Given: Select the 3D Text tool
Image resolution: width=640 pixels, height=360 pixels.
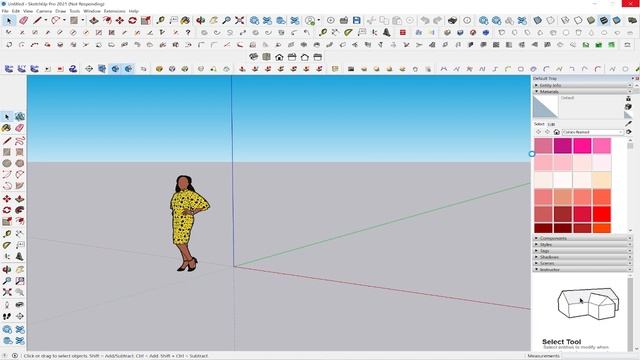Looking at the screenshot, I should [x=20, y=256].
